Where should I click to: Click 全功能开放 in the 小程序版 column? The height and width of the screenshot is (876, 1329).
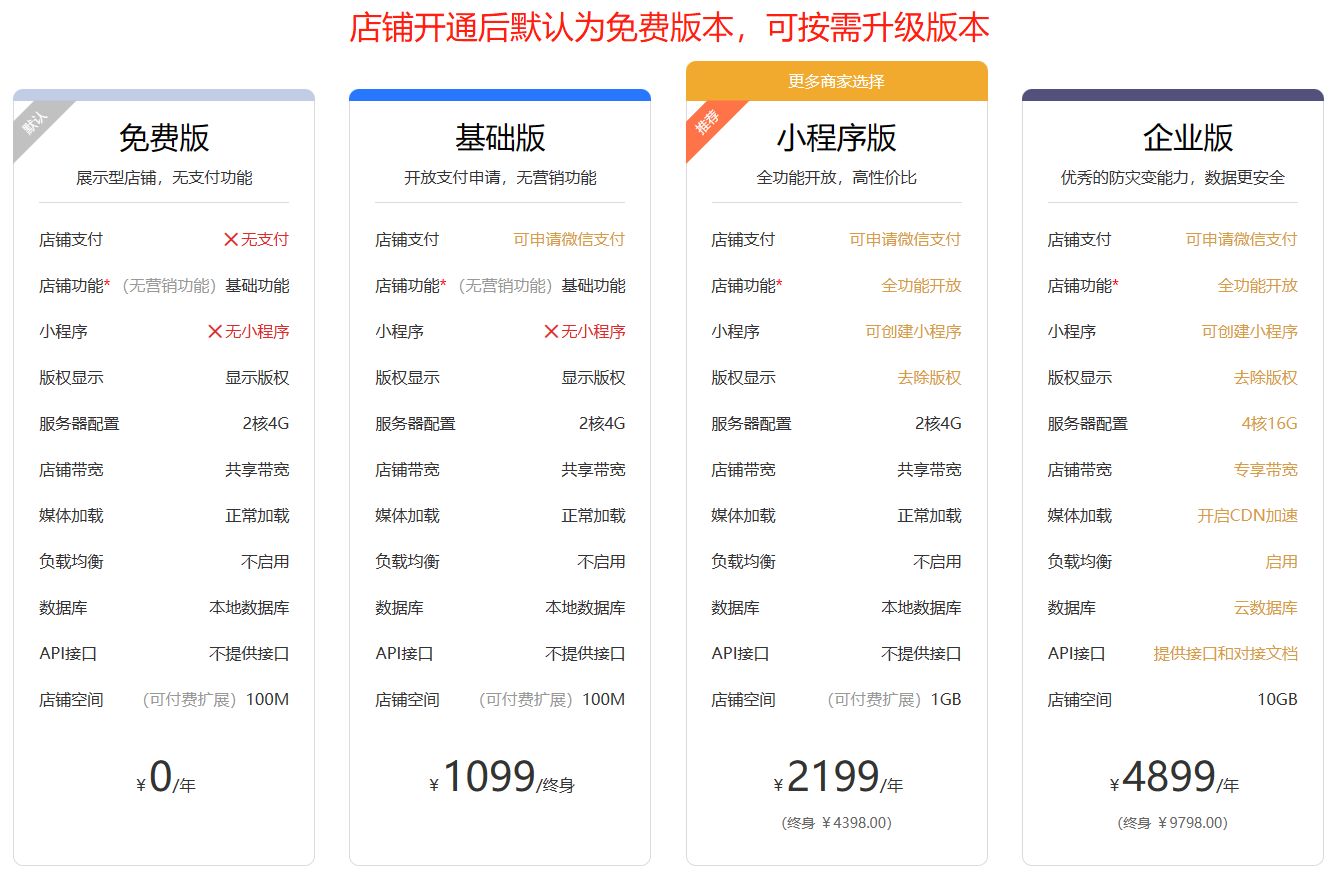(x=921, y=286)
